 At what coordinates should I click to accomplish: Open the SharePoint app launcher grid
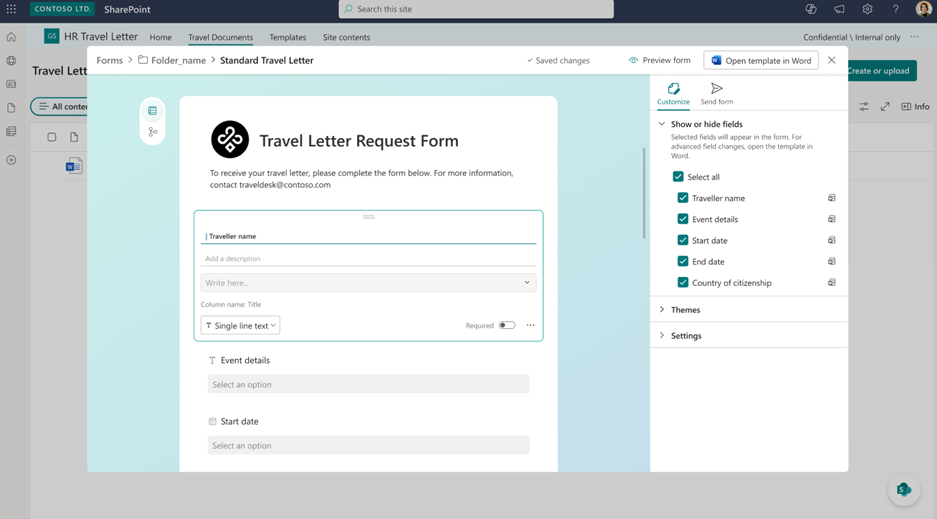pyautogui.click(x=11, y=9)
